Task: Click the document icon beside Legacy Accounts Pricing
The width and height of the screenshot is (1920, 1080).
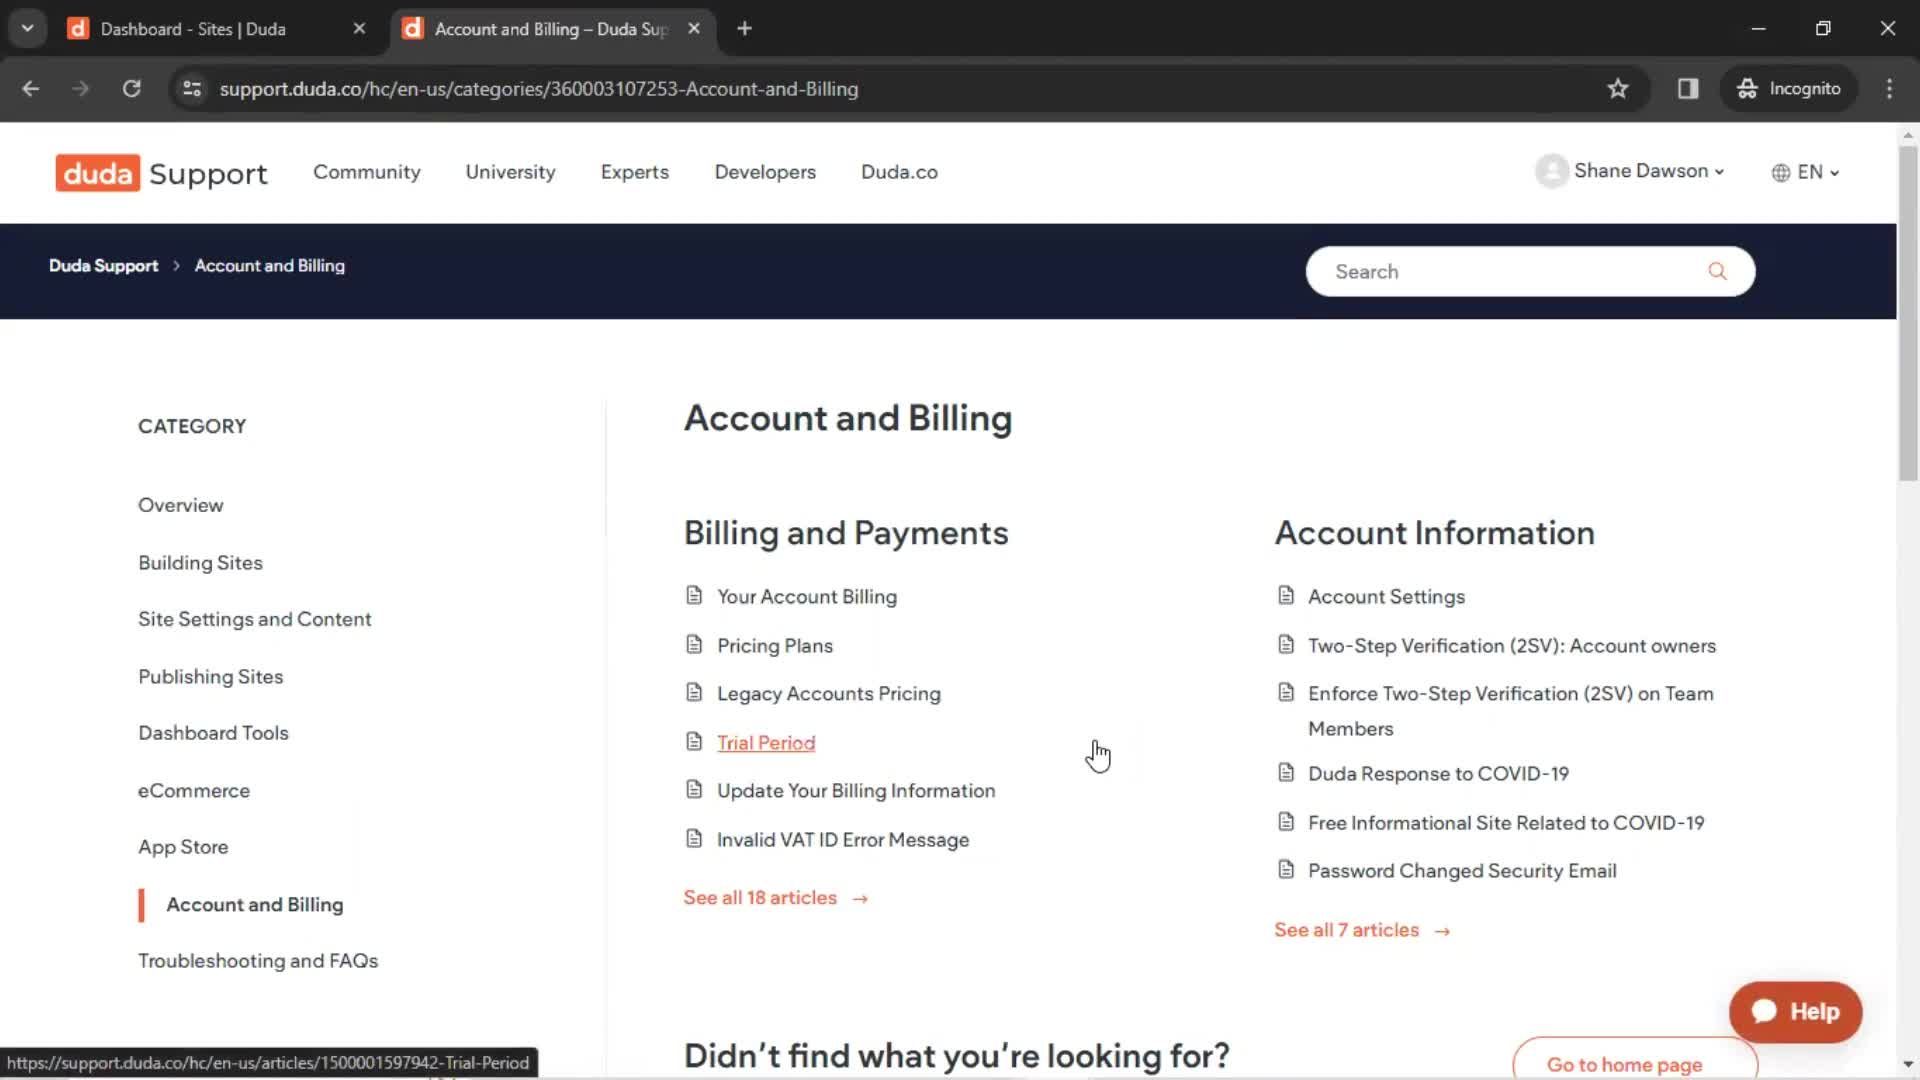Action: [x=694, y=693]
